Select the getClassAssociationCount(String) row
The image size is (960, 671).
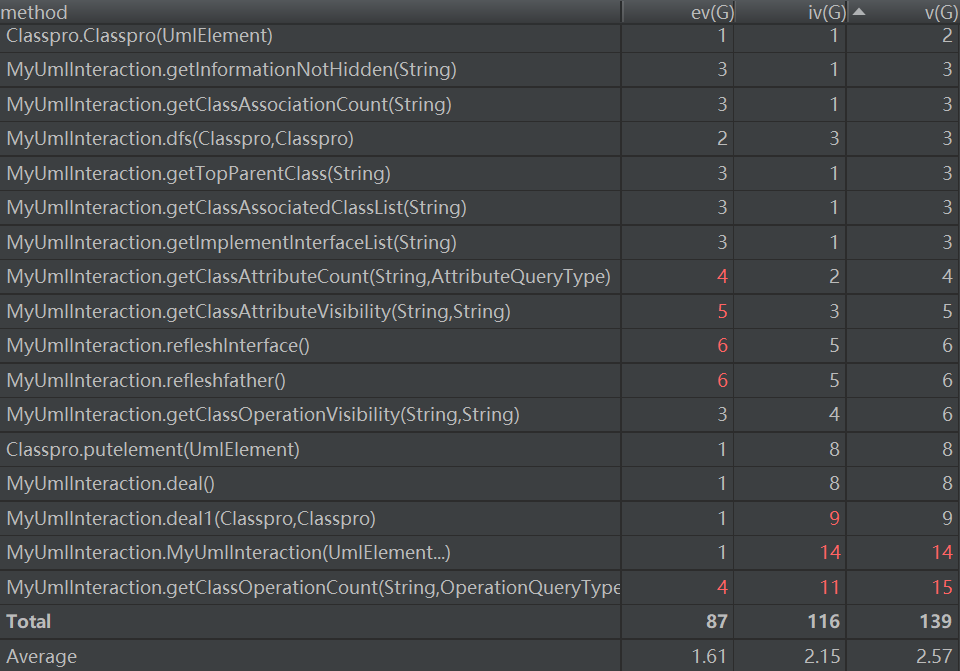(228, 105)
